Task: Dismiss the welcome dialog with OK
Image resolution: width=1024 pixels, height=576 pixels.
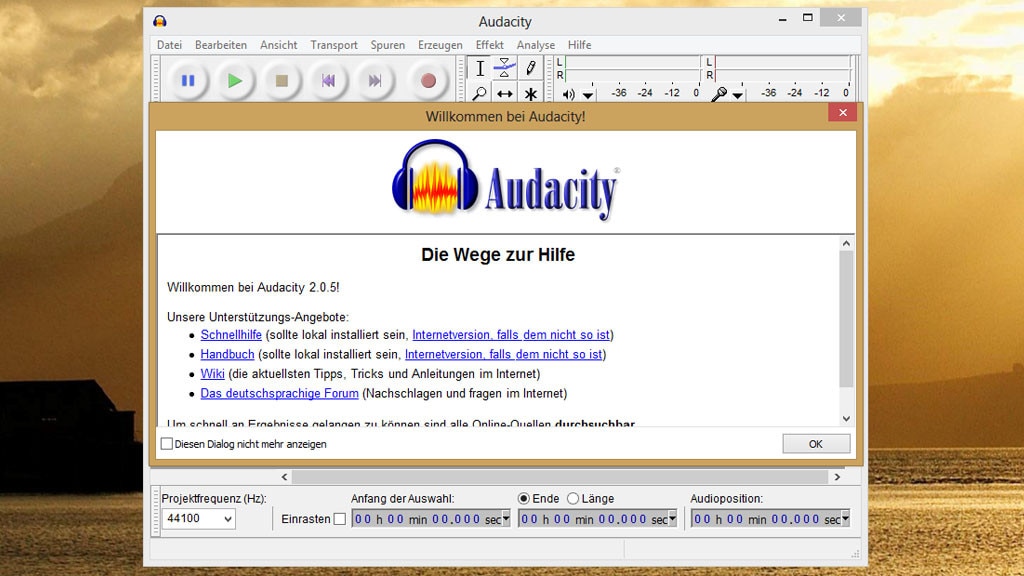Action: pyautogui.click(x=816, y=443)
